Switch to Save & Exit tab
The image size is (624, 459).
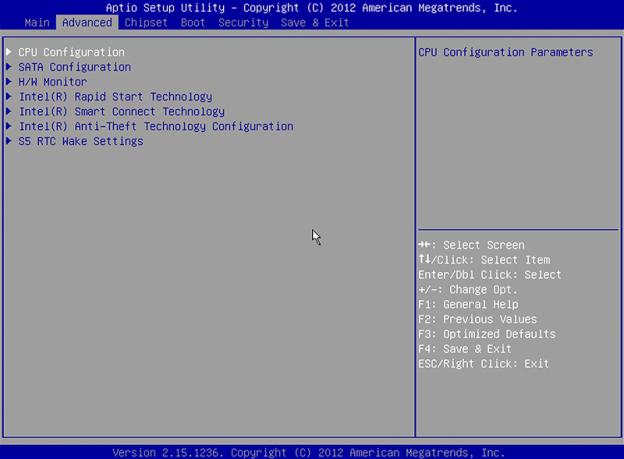pyautogui.click(x=315, y=23)
